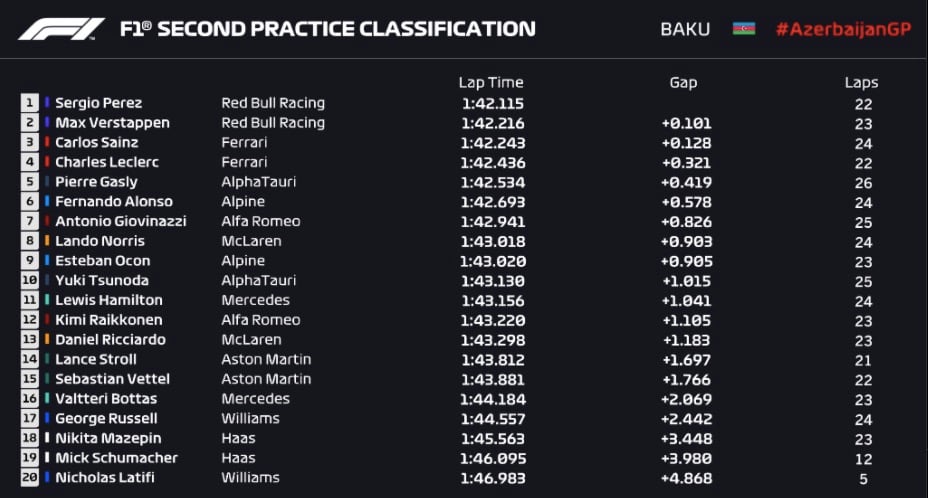Click the position 20 number badge
928x498 pixels.
point(30,478)
